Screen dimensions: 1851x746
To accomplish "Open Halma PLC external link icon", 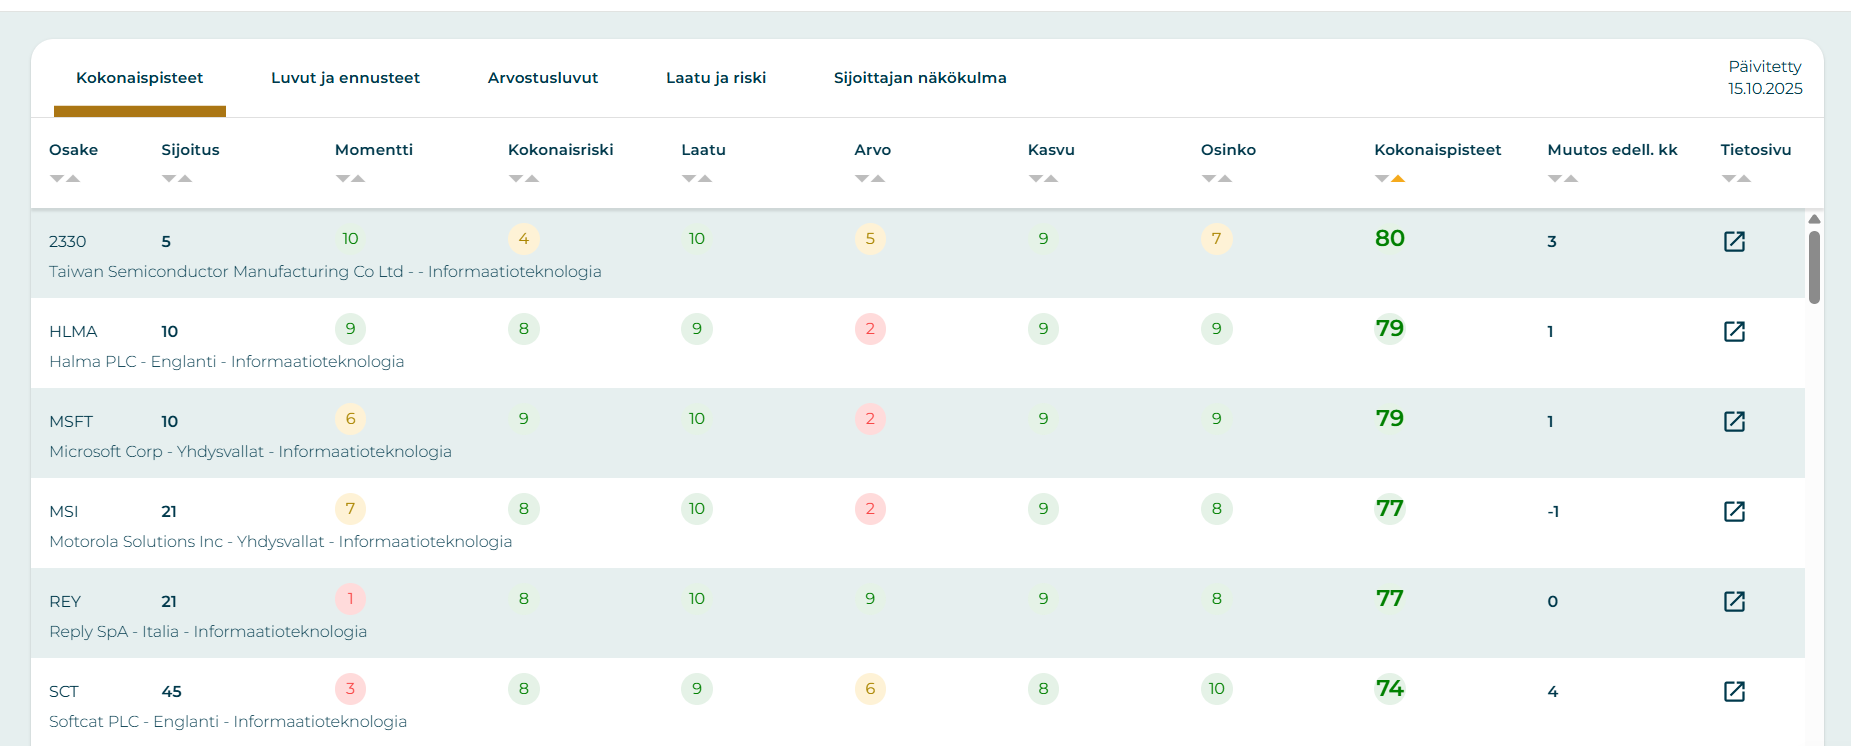I will pyautogui.click(x=1734, y=331).
